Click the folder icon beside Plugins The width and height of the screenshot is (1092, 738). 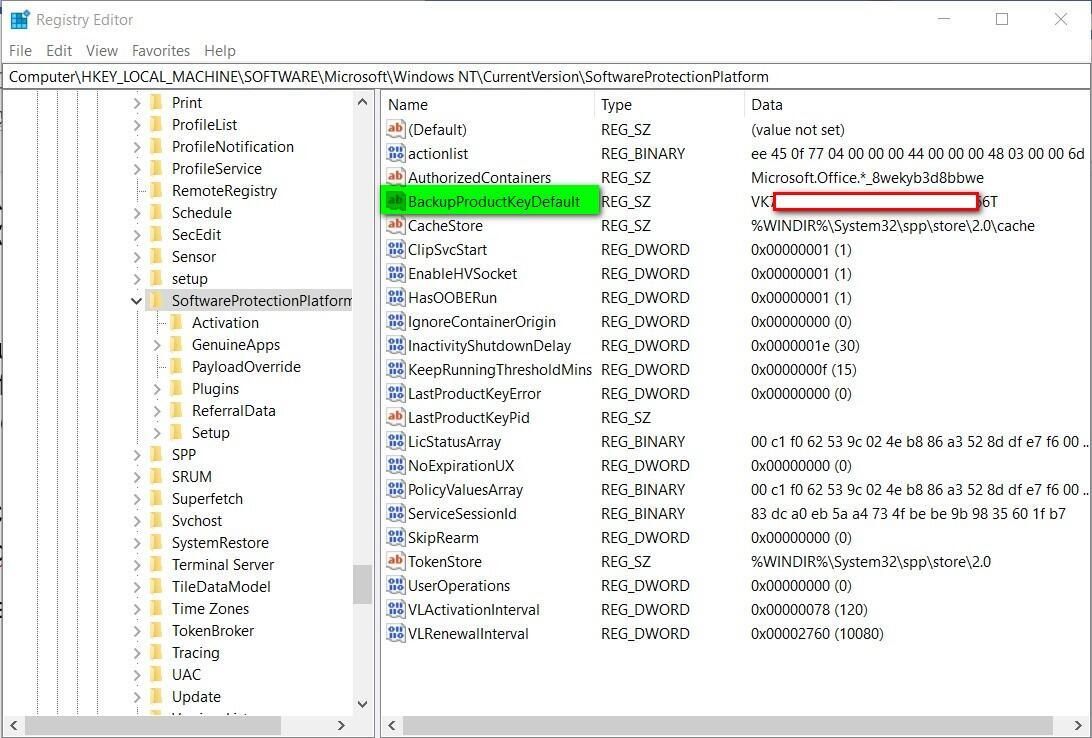(177, 388)
